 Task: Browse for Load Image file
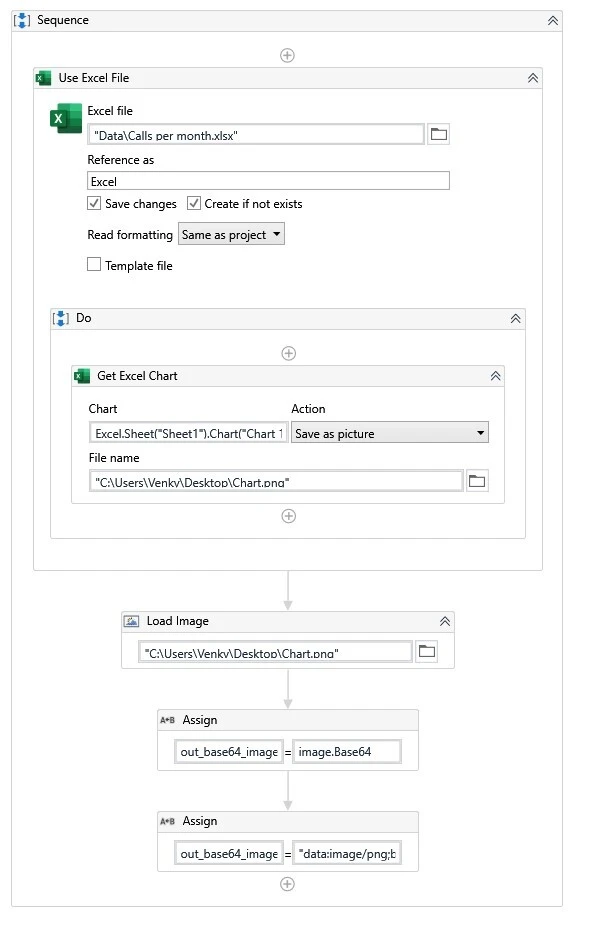[x=427, y=651]
